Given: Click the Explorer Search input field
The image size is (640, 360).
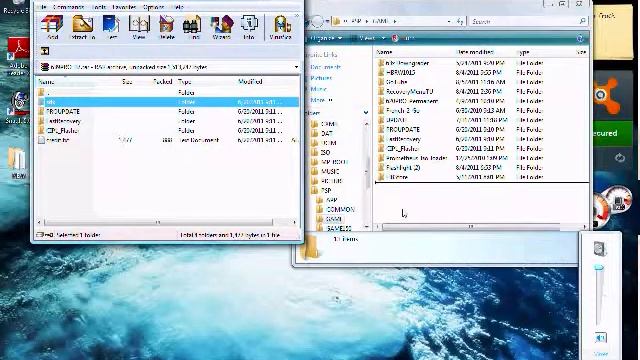Looking at the screenshot, I should click(x=524, y=21).
